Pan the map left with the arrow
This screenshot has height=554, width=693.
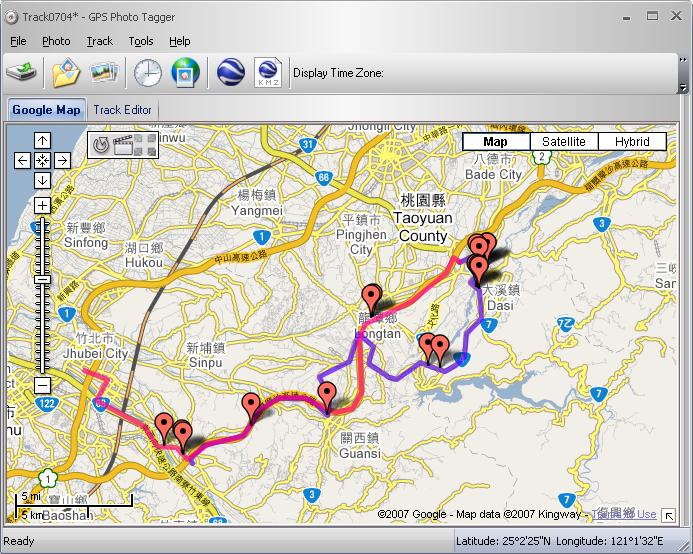pyautogui.click(x=22, y=160)
